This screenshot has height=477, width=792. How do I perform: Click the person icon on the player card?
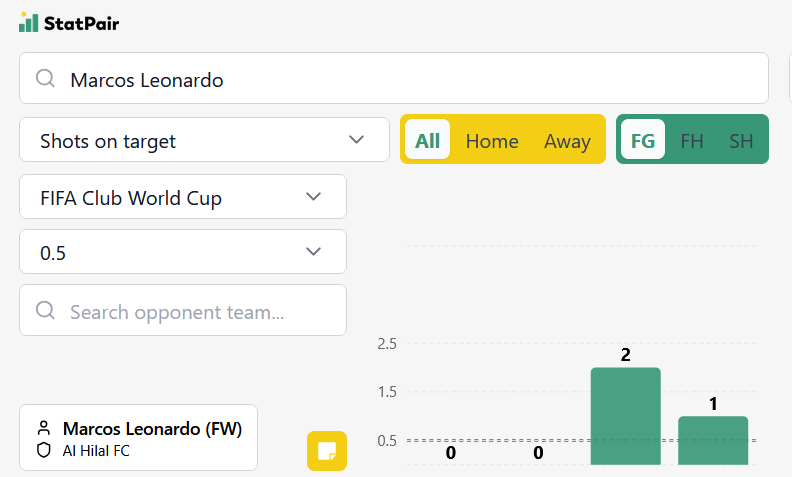pos(44,428)
